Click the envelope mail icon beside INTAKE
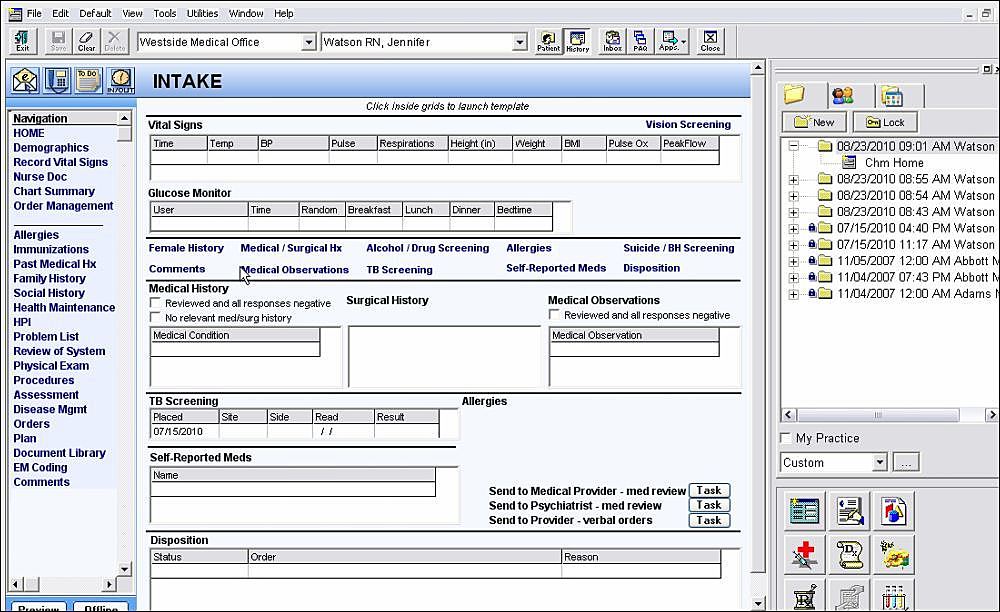Image resolution: width=1000 pixels, height=612 pixels. tap(25, 80)
